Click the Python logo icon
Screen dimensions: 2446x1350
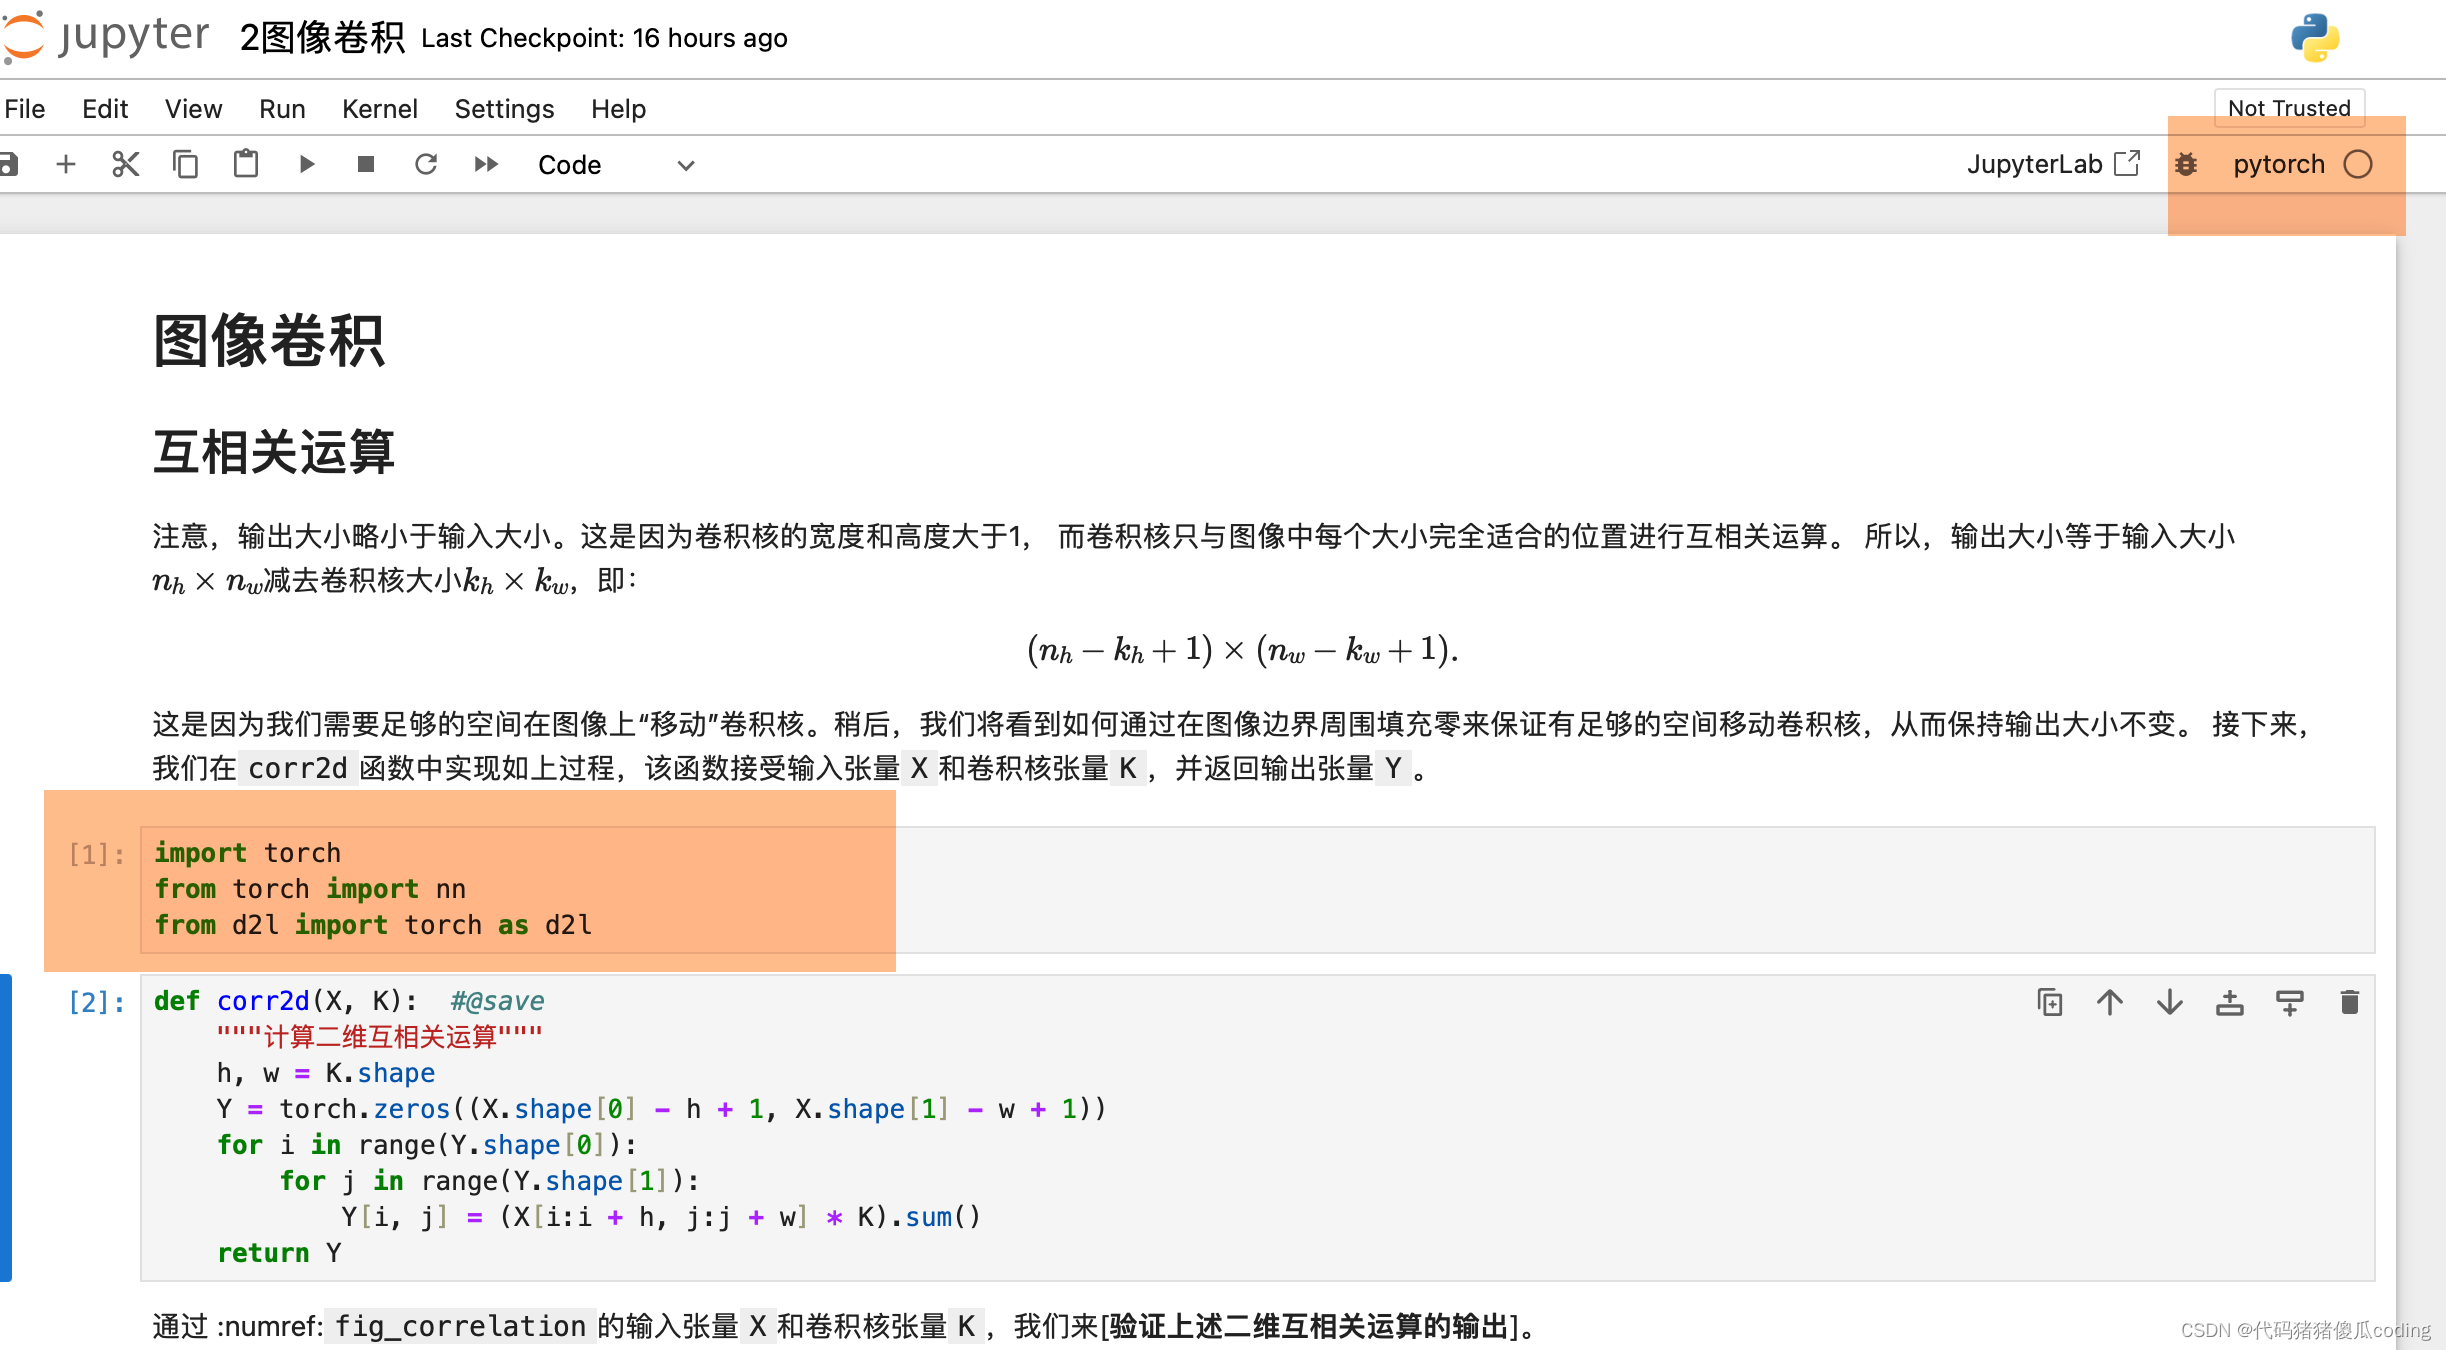pyautogui.click(x=2315, y=38)
